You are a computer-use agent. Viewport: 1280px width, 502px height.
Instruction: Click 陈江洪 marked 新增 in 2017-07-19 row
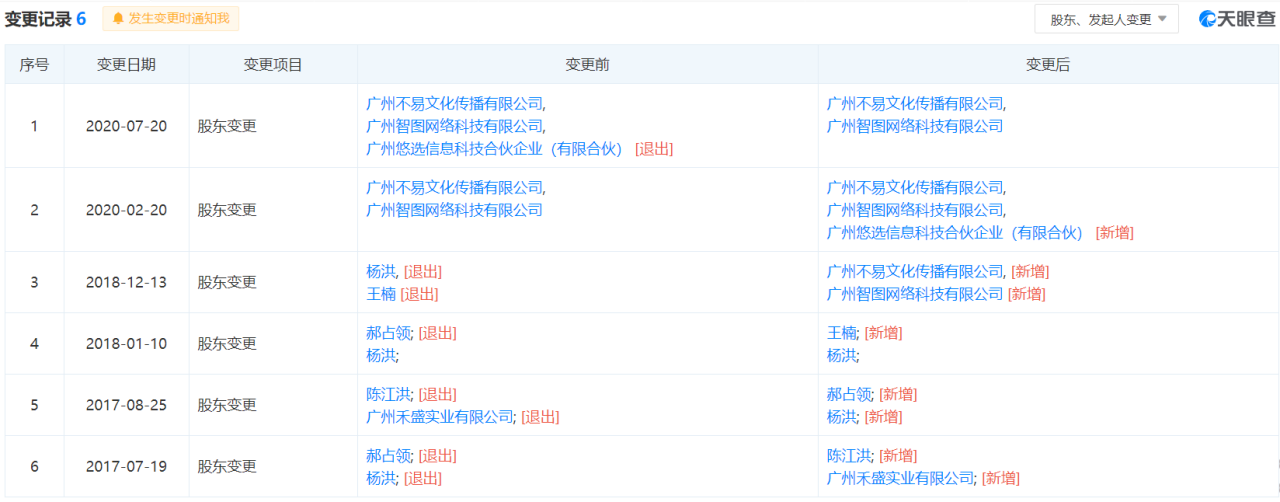tap(849, 456)
